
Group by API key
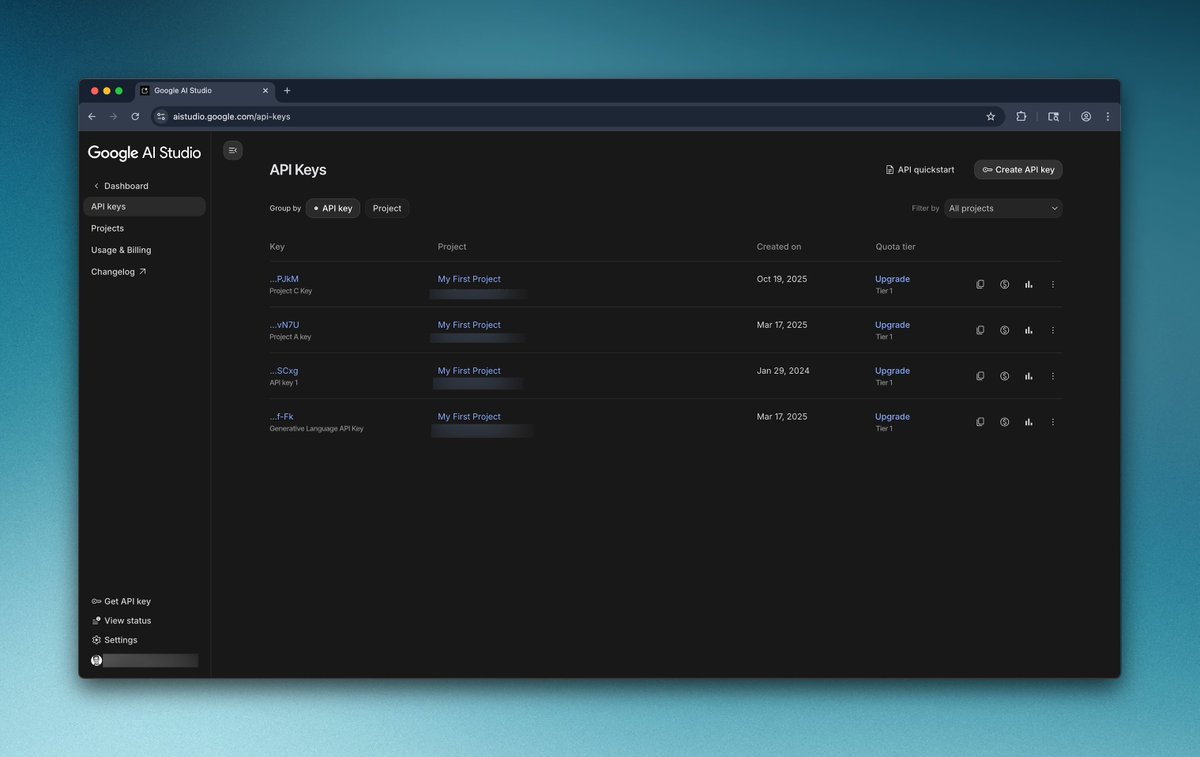pos(333,208)
